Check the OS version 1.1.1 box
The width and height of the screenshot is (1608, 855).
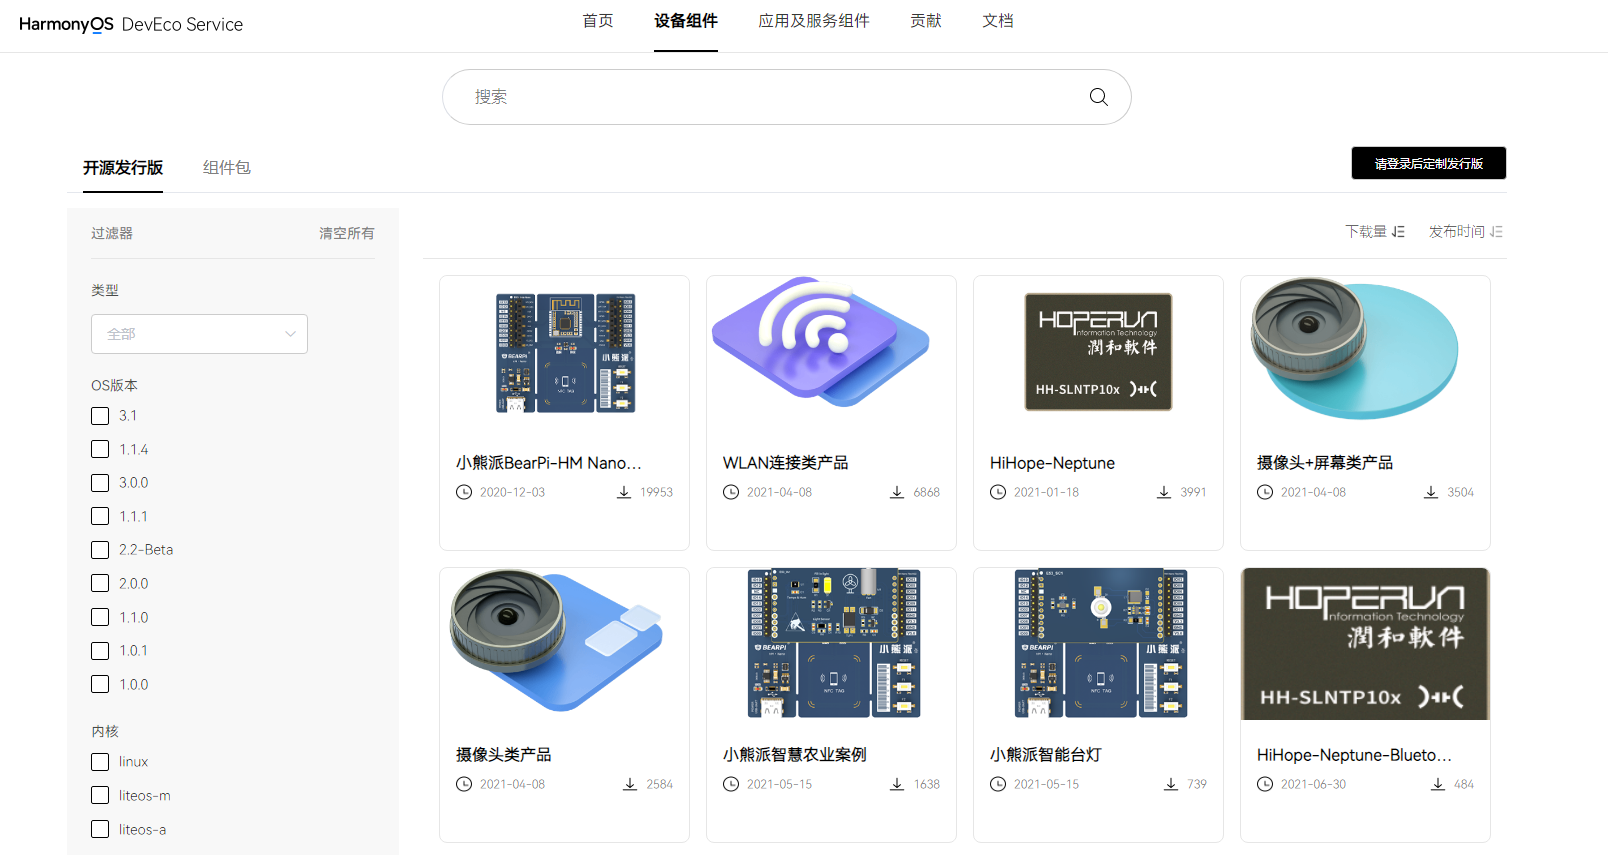(100, 516)
